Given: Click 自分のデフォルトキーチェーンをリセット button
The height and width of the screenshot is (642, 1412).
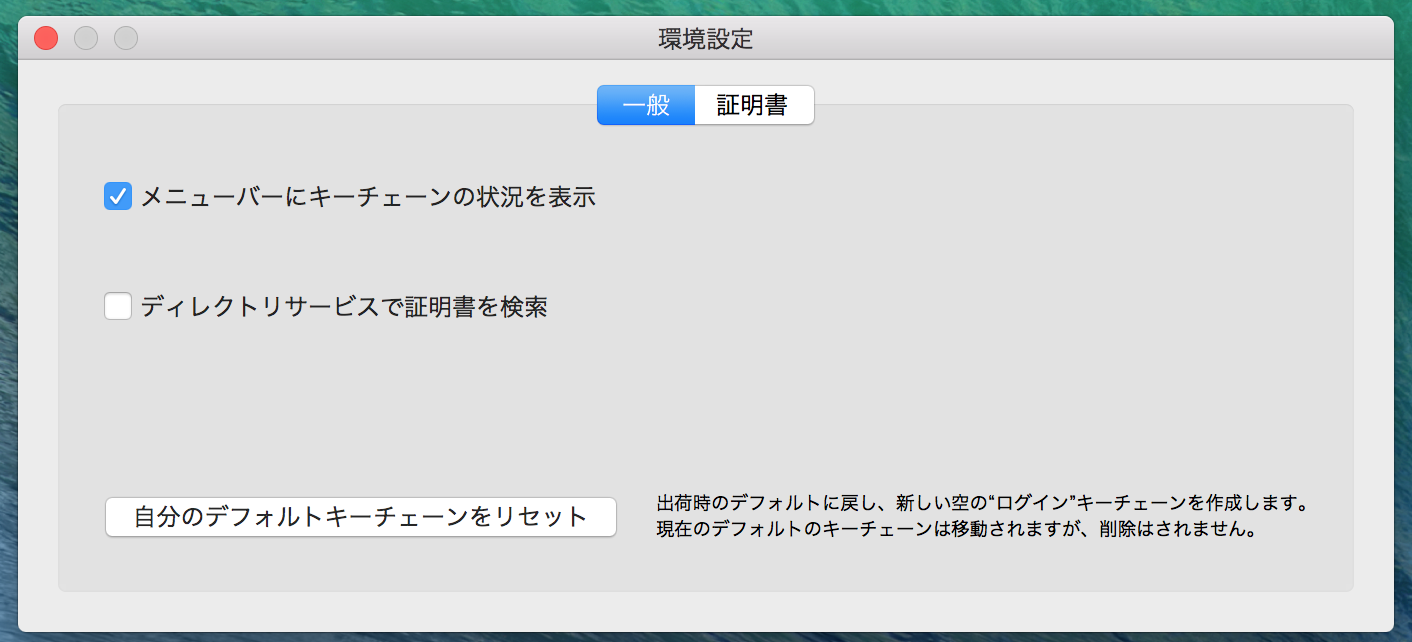Looking at the screenshot, I should pos(361,517).
